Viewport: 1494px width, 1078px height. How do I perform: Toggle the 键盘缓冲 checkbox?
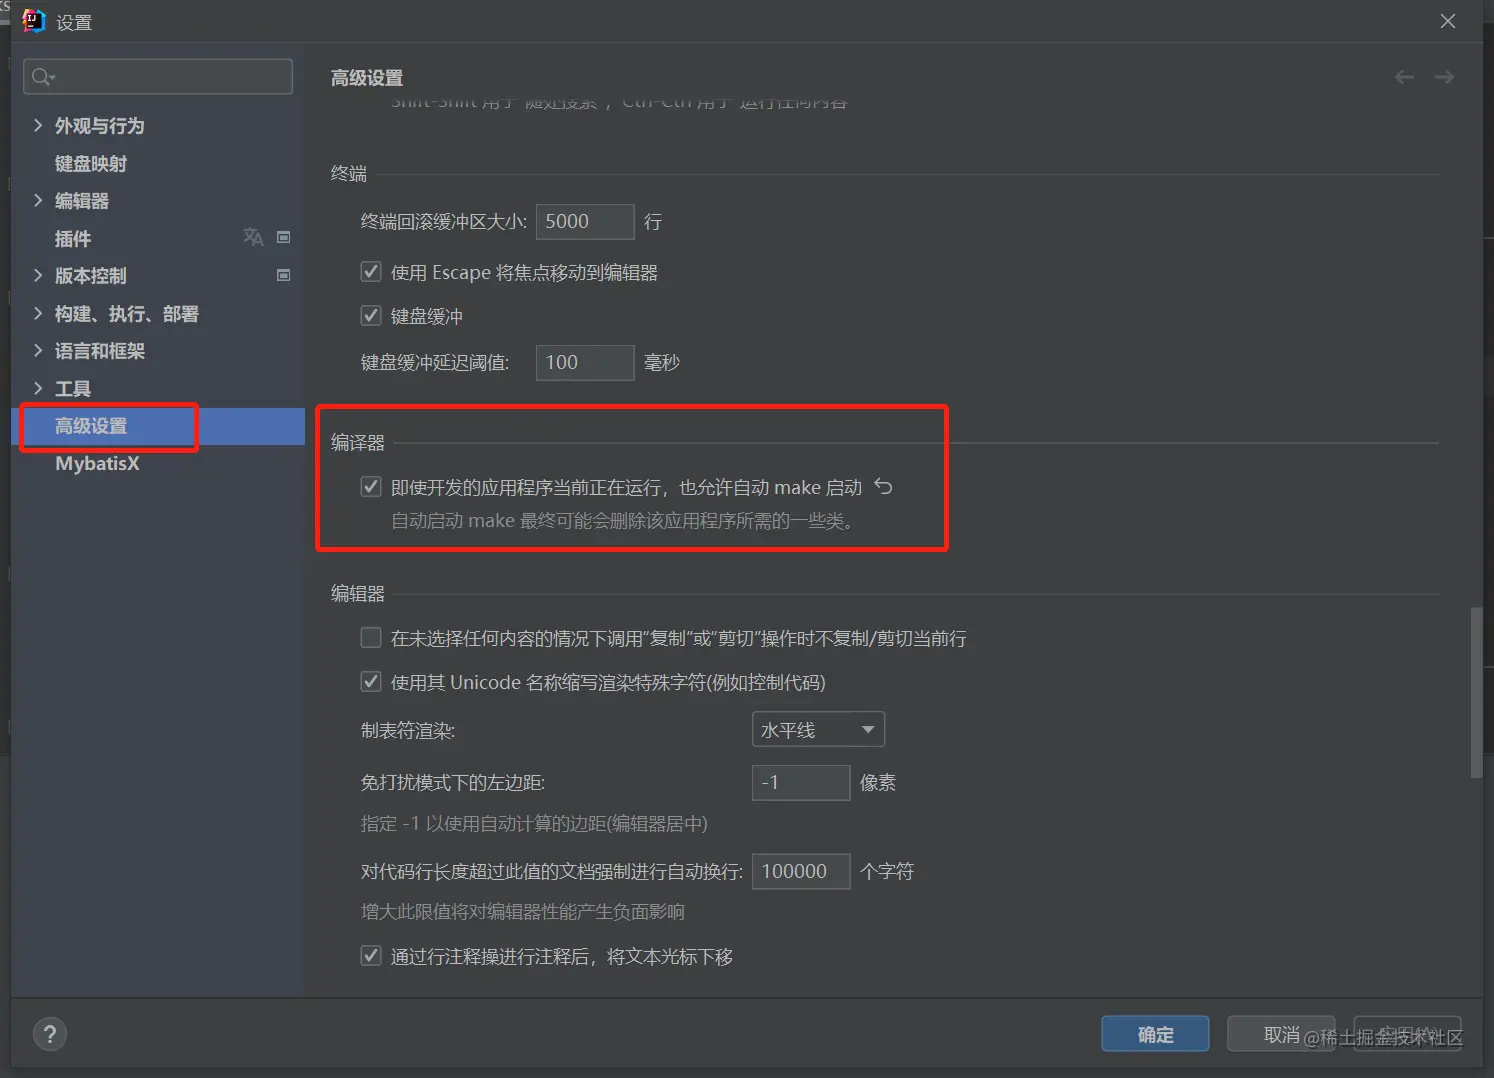371,315
